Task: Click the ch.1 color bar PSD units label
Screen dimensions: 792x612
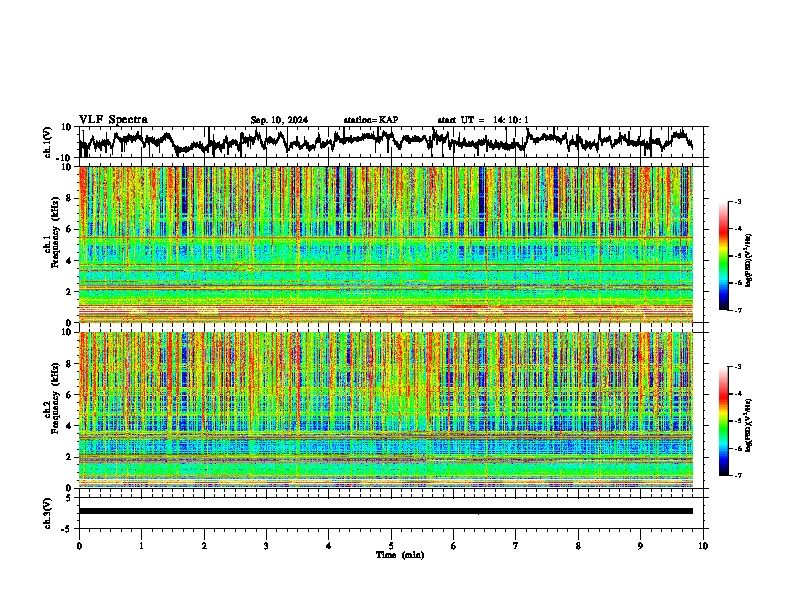Action: pyautogui.click(x=749, y=261)
